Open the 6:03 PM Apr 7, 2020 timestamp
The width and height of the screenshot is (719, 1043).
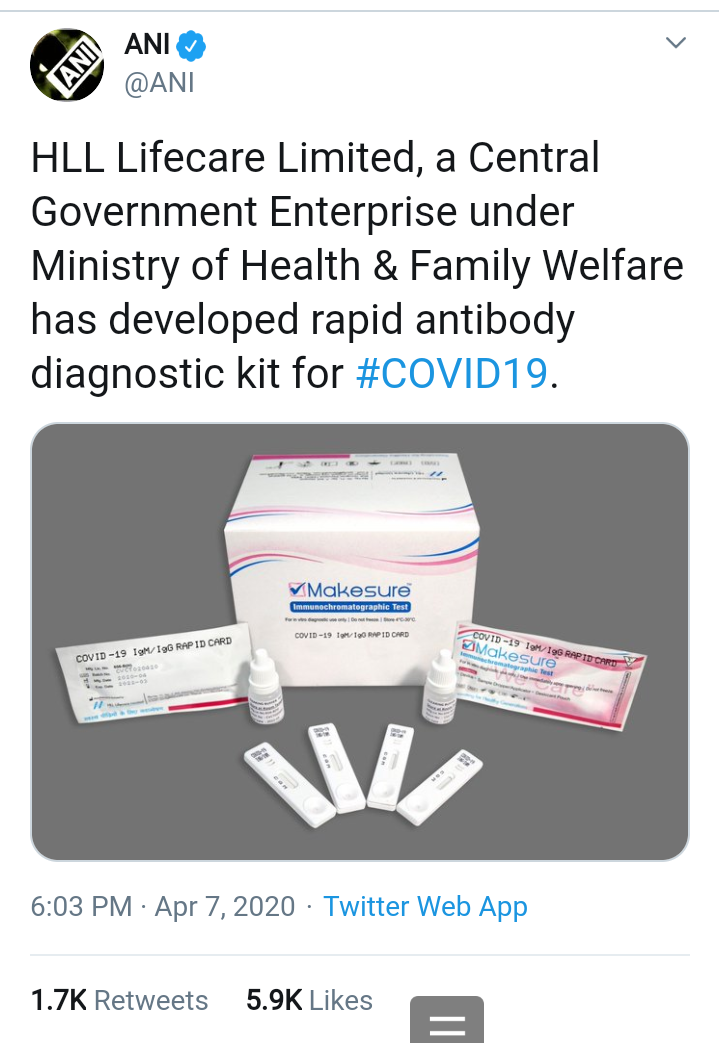tap(163, 907)
